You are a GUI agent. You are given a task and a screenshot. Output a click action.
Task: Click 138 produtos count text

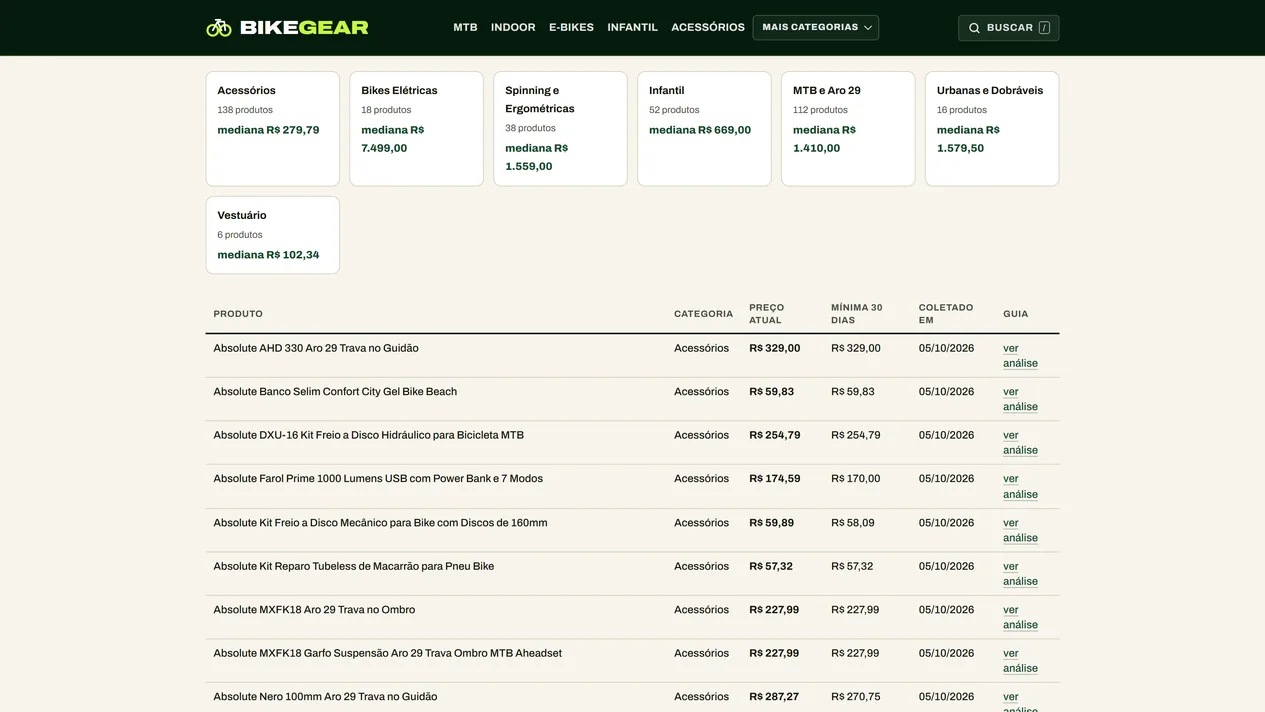[x=245, y=110]
